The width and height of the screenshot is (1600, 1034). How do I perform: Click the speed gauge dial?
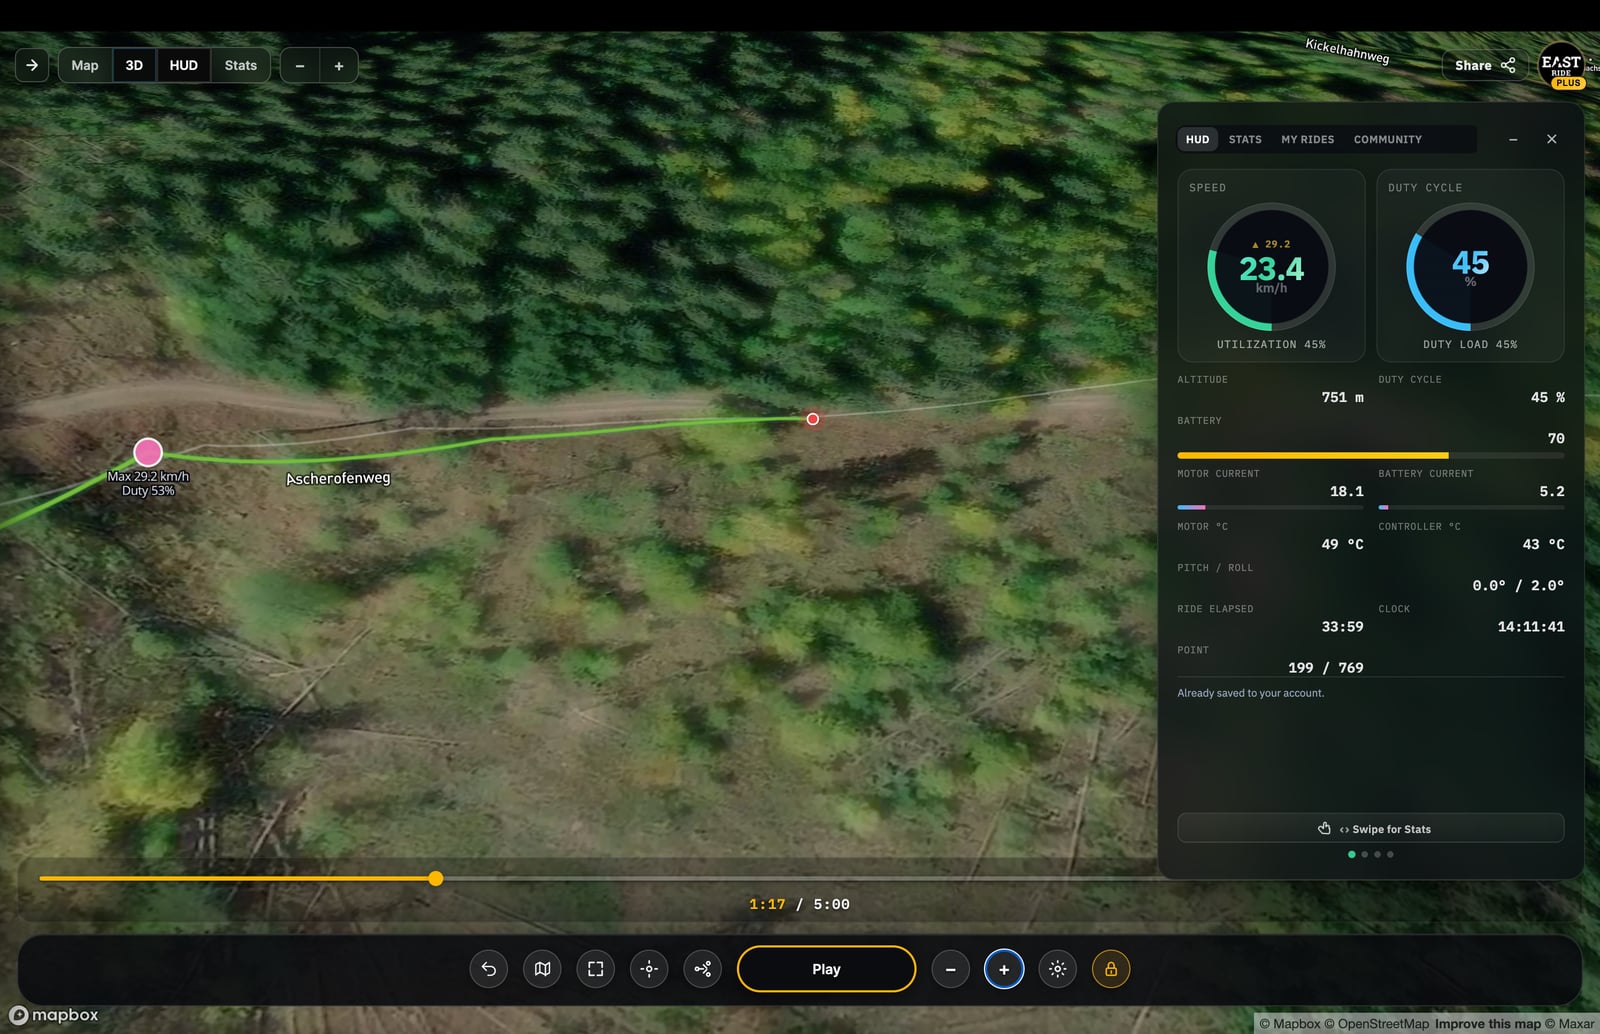point(1271,267)
